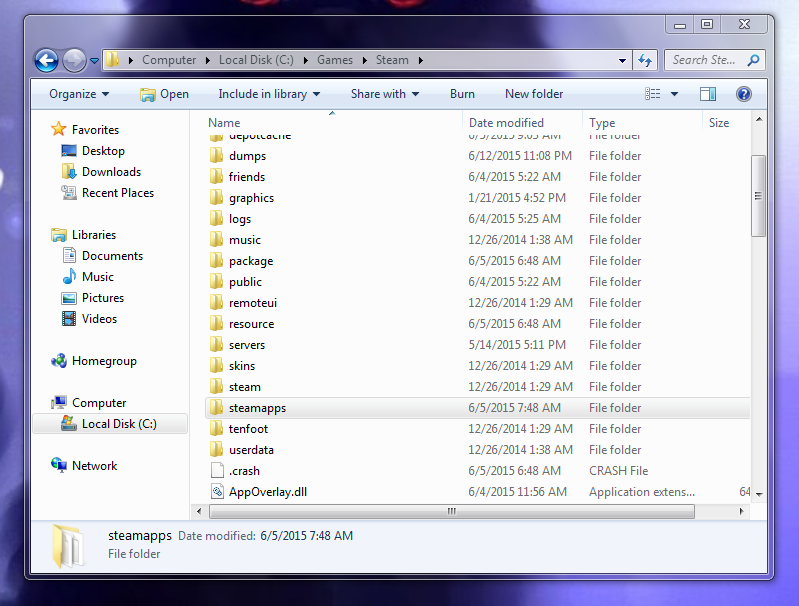
Task: Select the graphics folder icon
Action: pyautogui.click(x=217, y=197)
